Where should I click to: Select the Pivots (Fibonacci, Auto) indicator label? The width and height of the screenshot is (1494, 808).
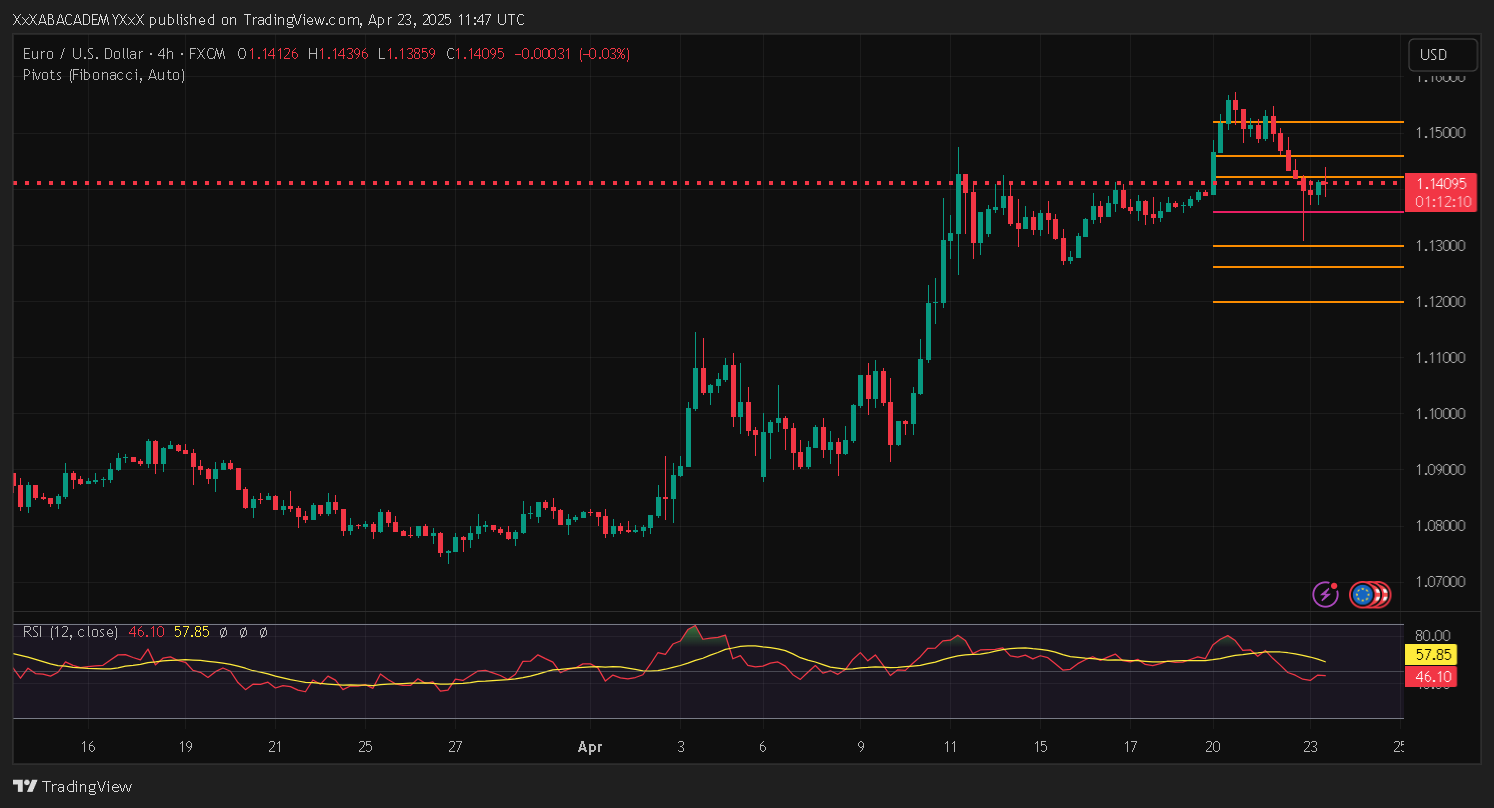coord(104,75)
